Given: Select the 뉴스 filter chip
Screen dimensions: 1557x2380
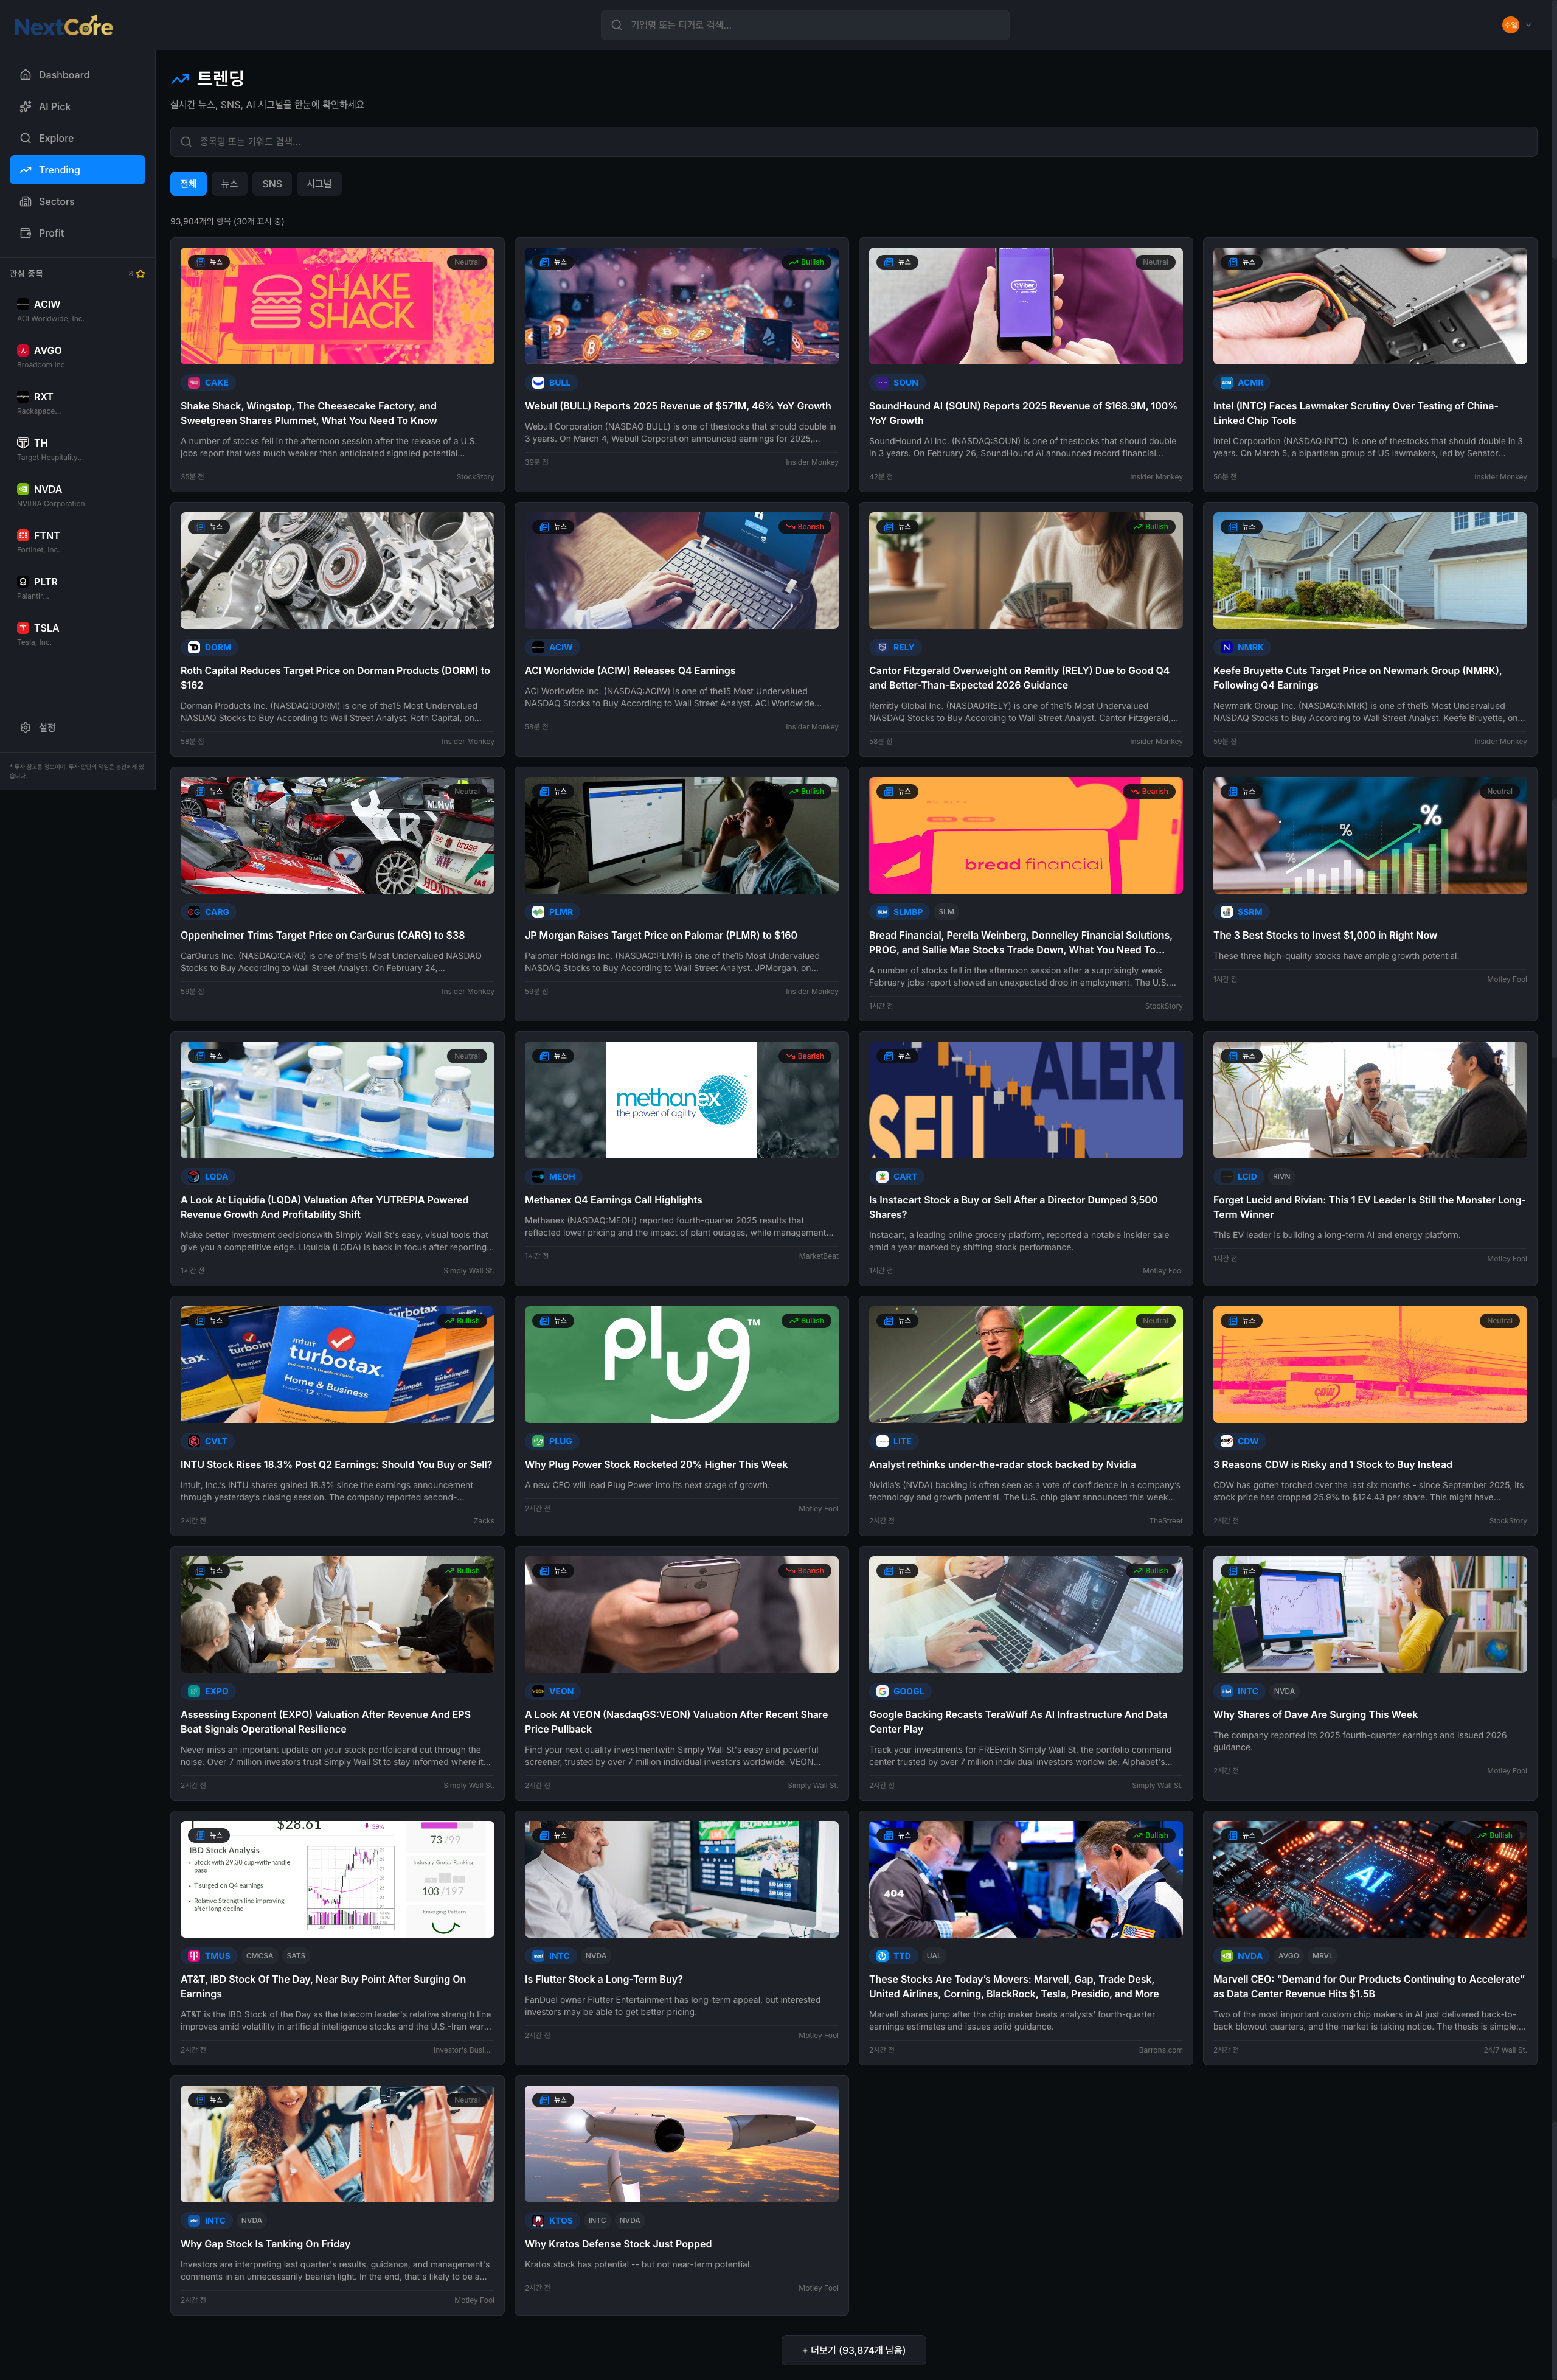Looking at the screenshot, I should coord(229,183).
